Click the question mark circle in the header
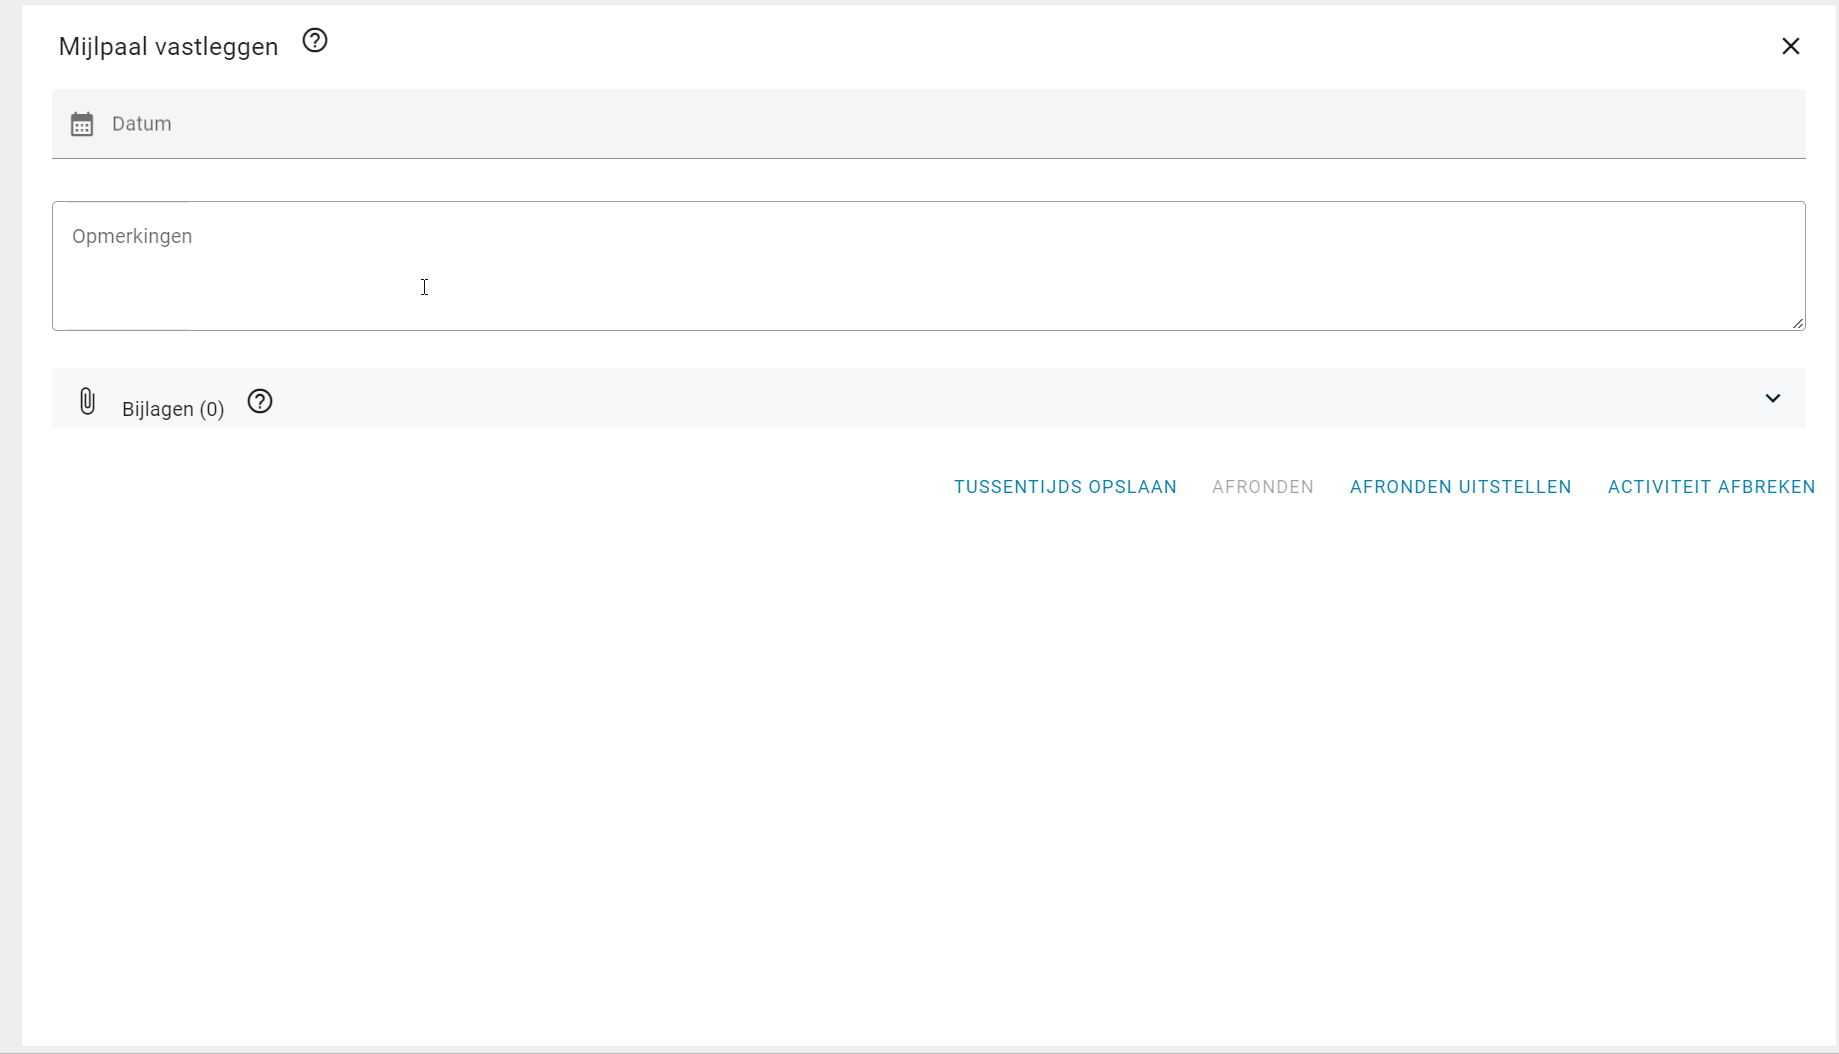Viewport: 1839px width, 1054px height. (314, 40)
